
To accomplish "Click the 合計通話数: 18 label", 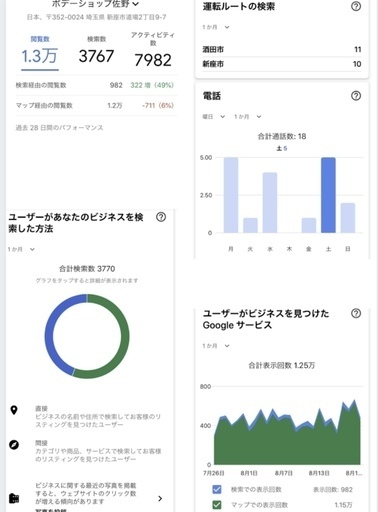I will (282, 136).
